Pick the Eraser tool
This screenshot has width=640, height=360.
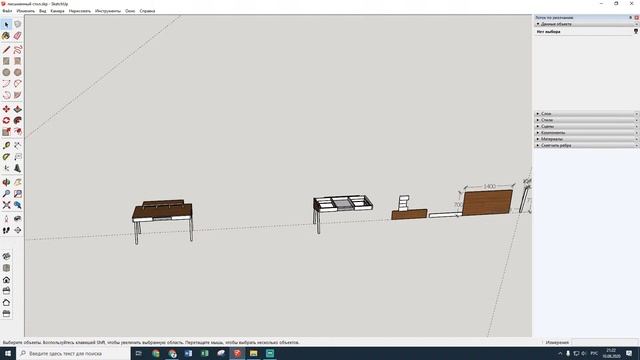click(18, 36)
